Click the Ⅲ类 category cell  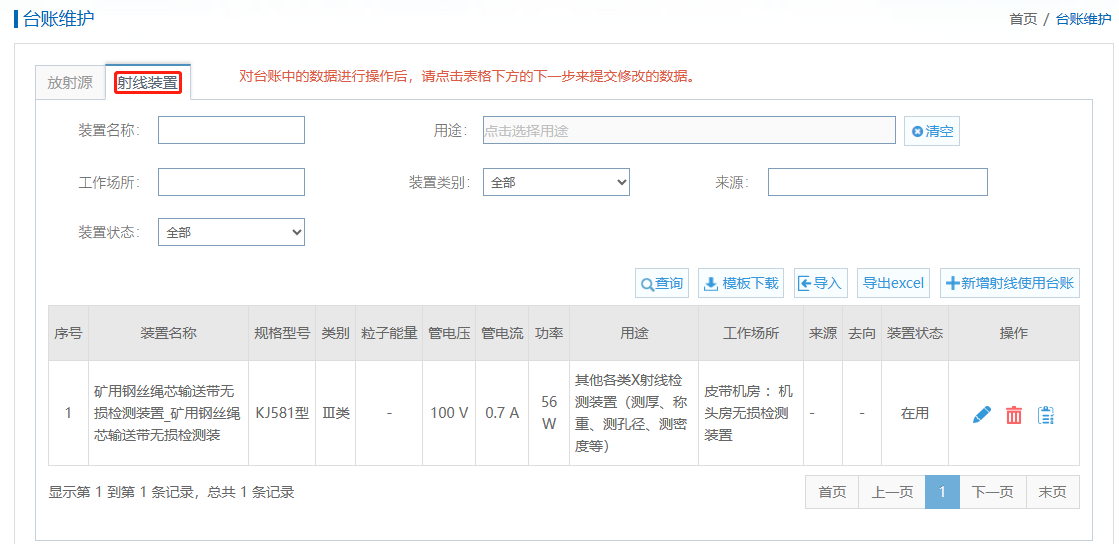point(335,413)
